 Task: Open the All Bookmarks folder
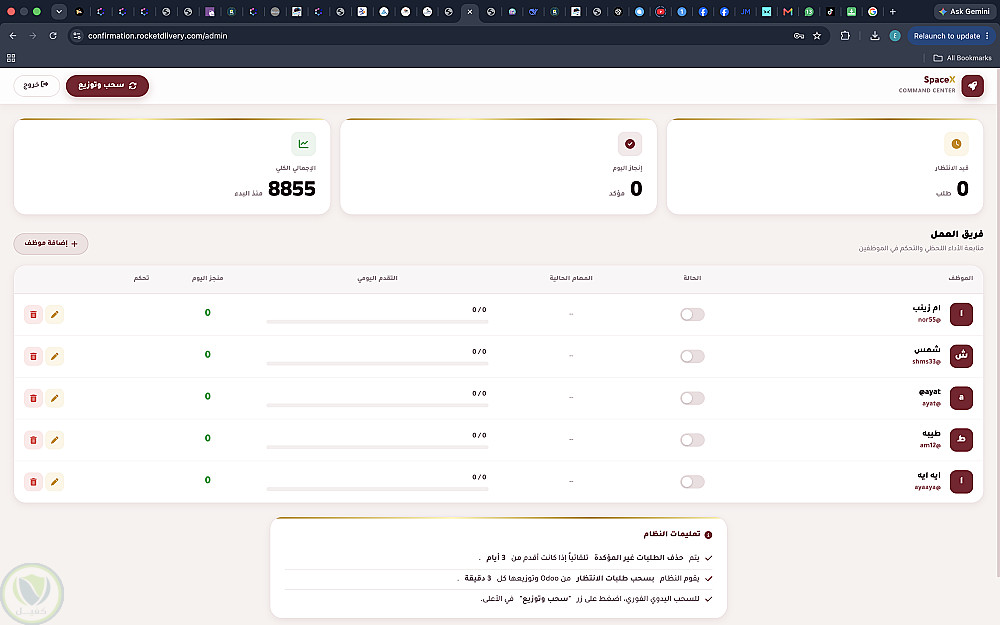pyautogui.click(x=962, y=57)
